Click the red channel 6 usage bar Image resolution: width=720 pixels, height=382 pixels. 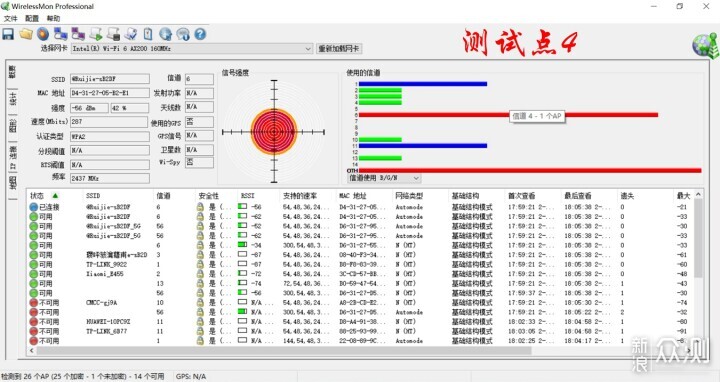(508, 115)
